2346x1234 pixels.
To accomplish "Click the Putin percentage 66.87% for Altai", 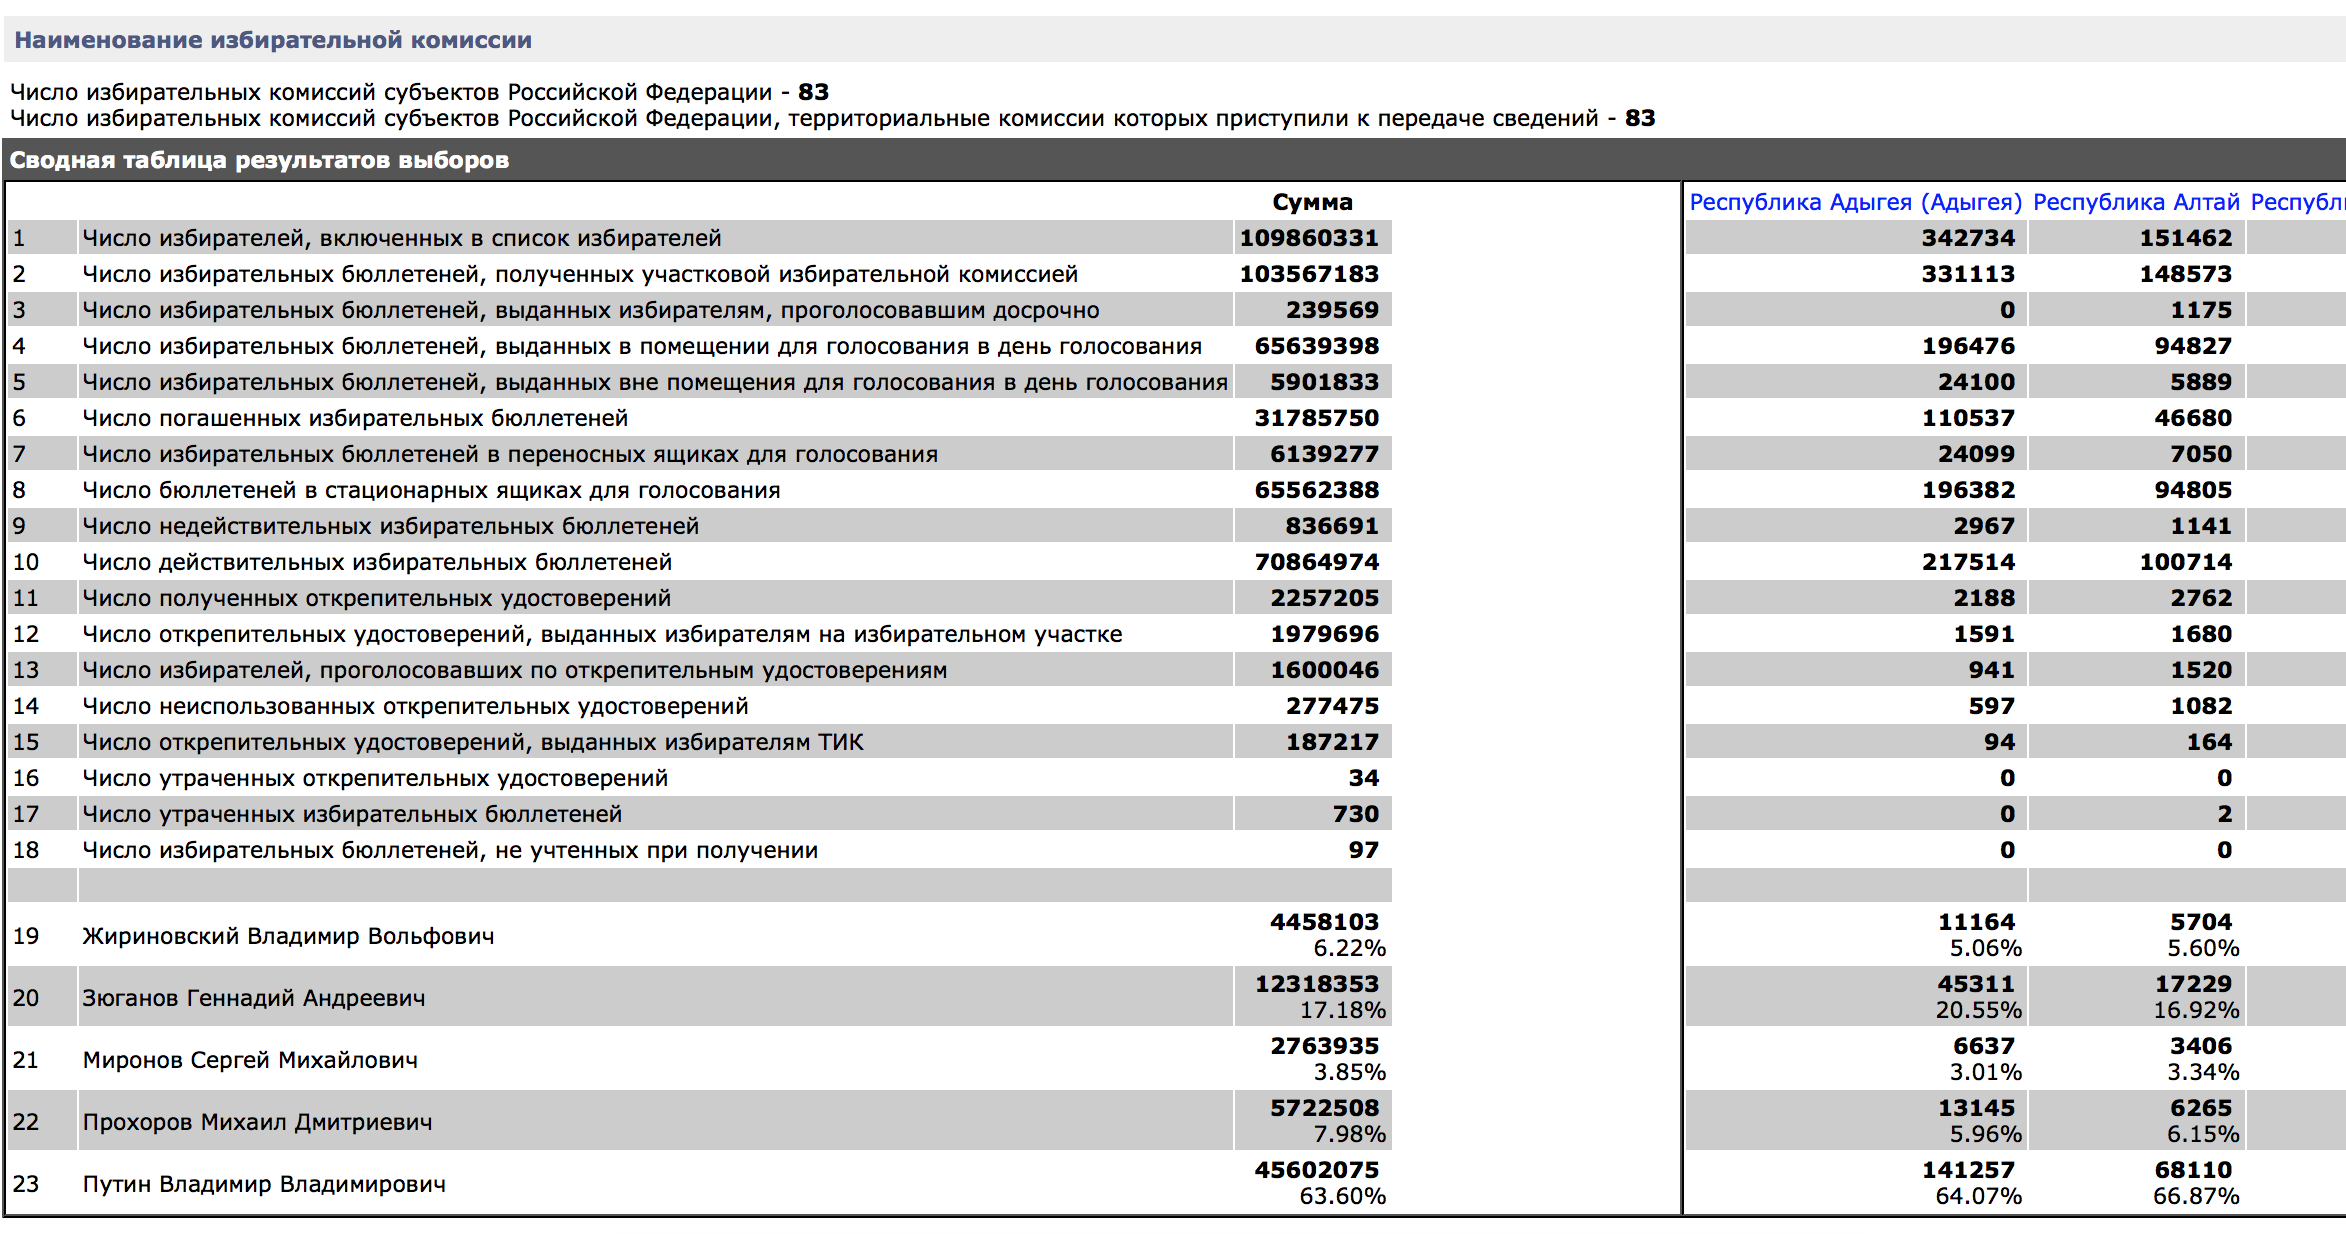I will [2196, 1196].
